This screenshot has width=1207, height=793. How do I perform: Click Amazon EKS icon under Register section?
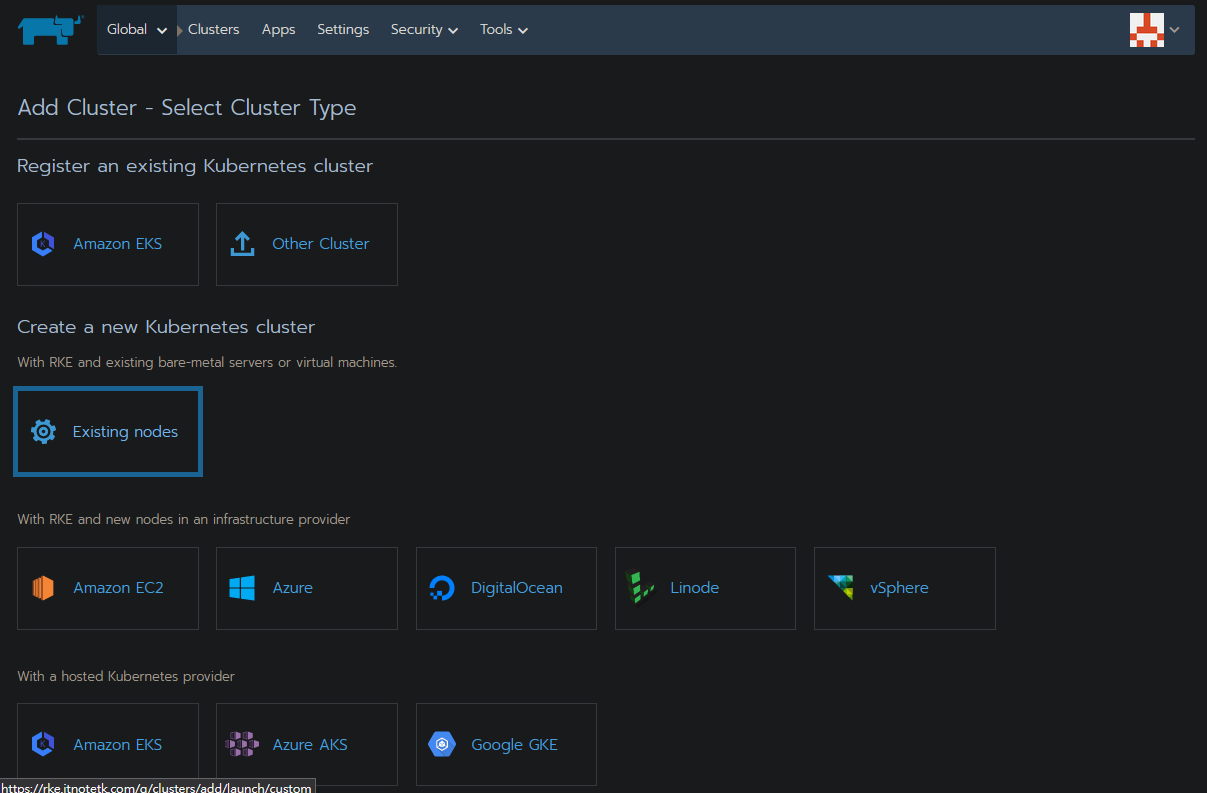tap(43, 244)
